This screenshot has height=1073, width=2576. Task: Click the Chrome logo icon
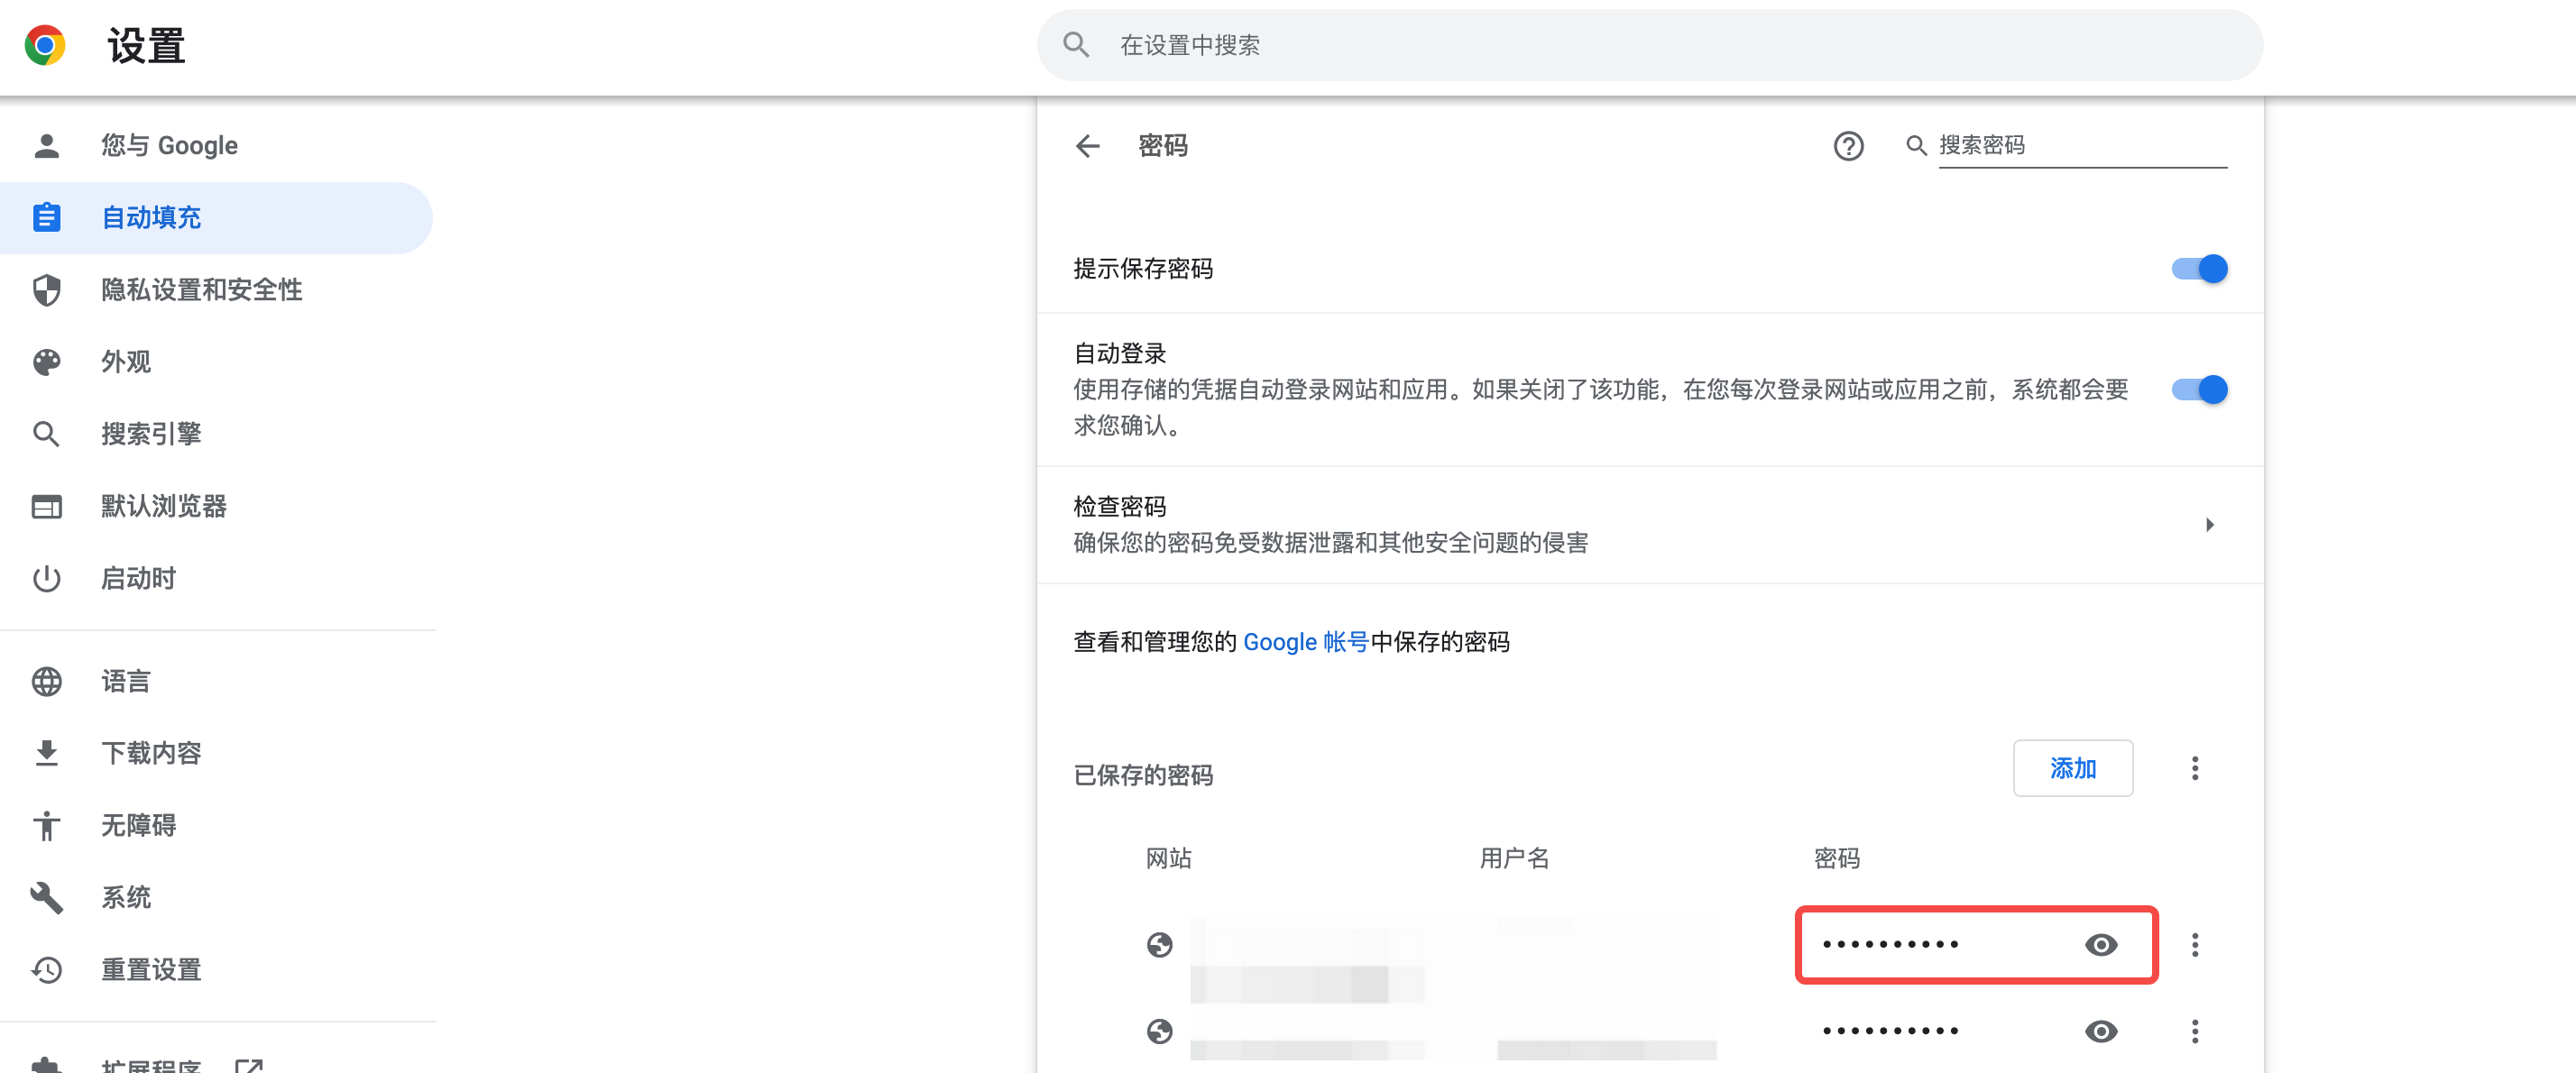click(x=45, y=45)
